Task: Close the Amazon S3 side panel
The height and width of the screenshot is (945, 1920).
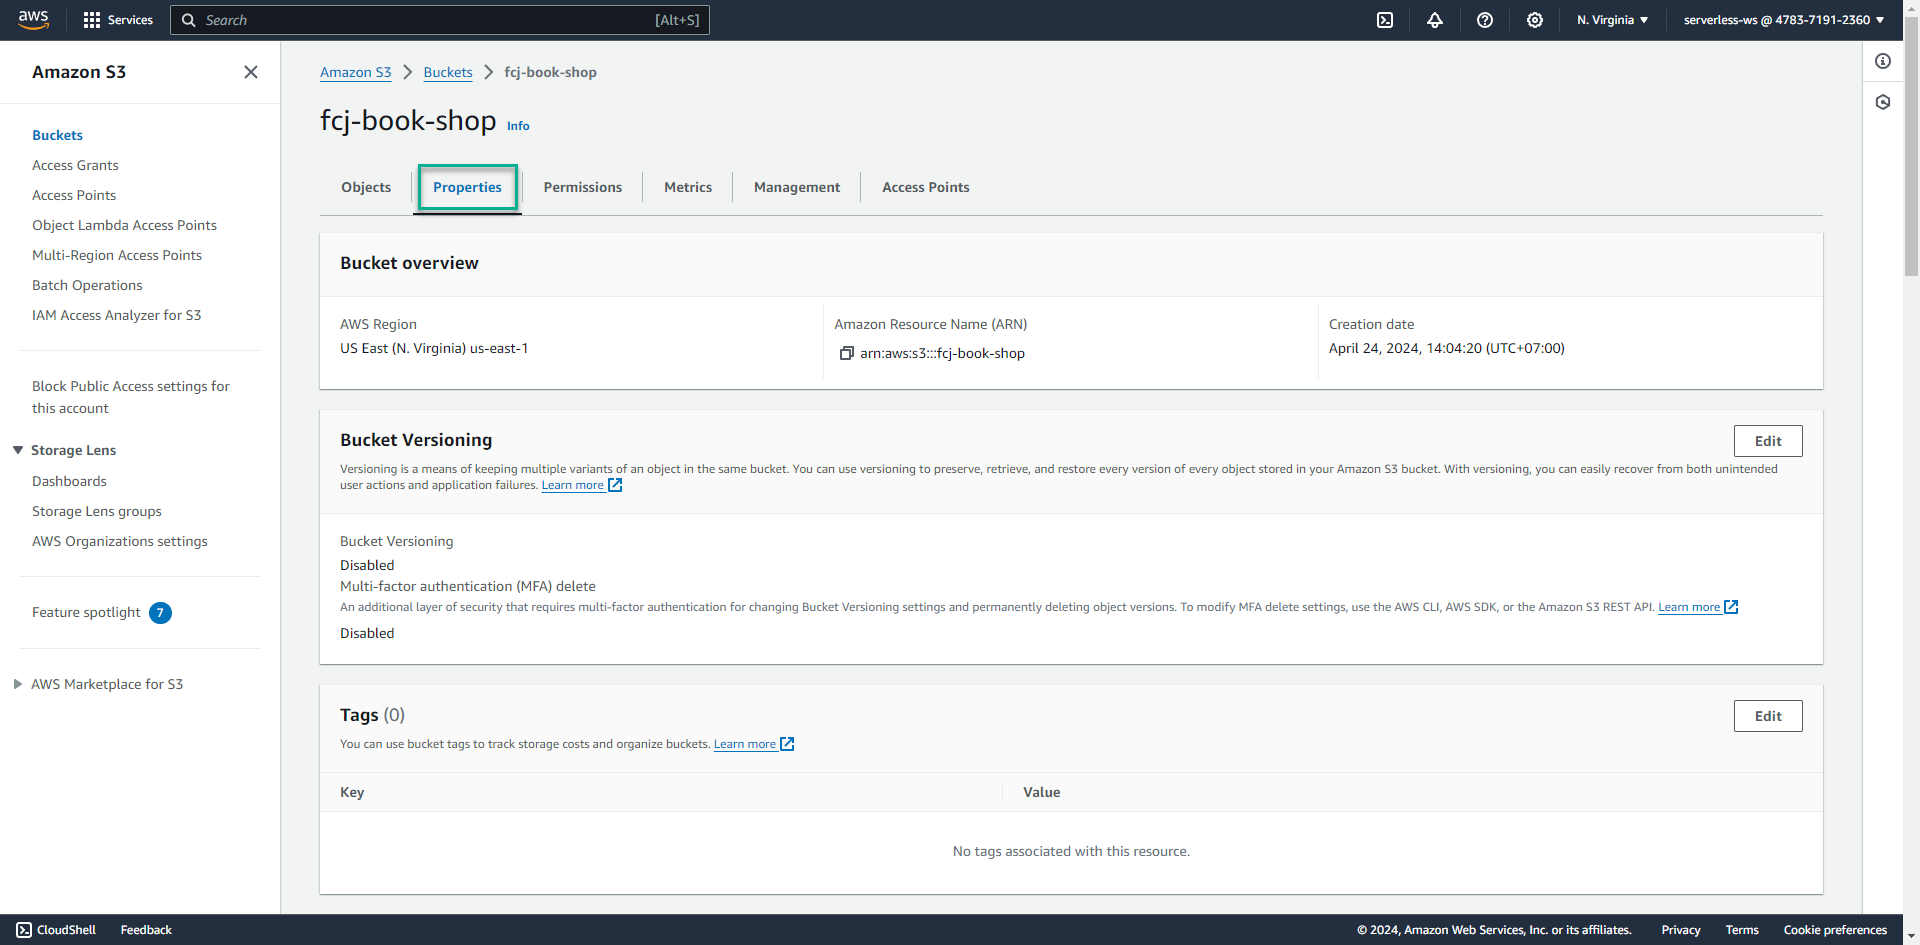Action: 251,72
